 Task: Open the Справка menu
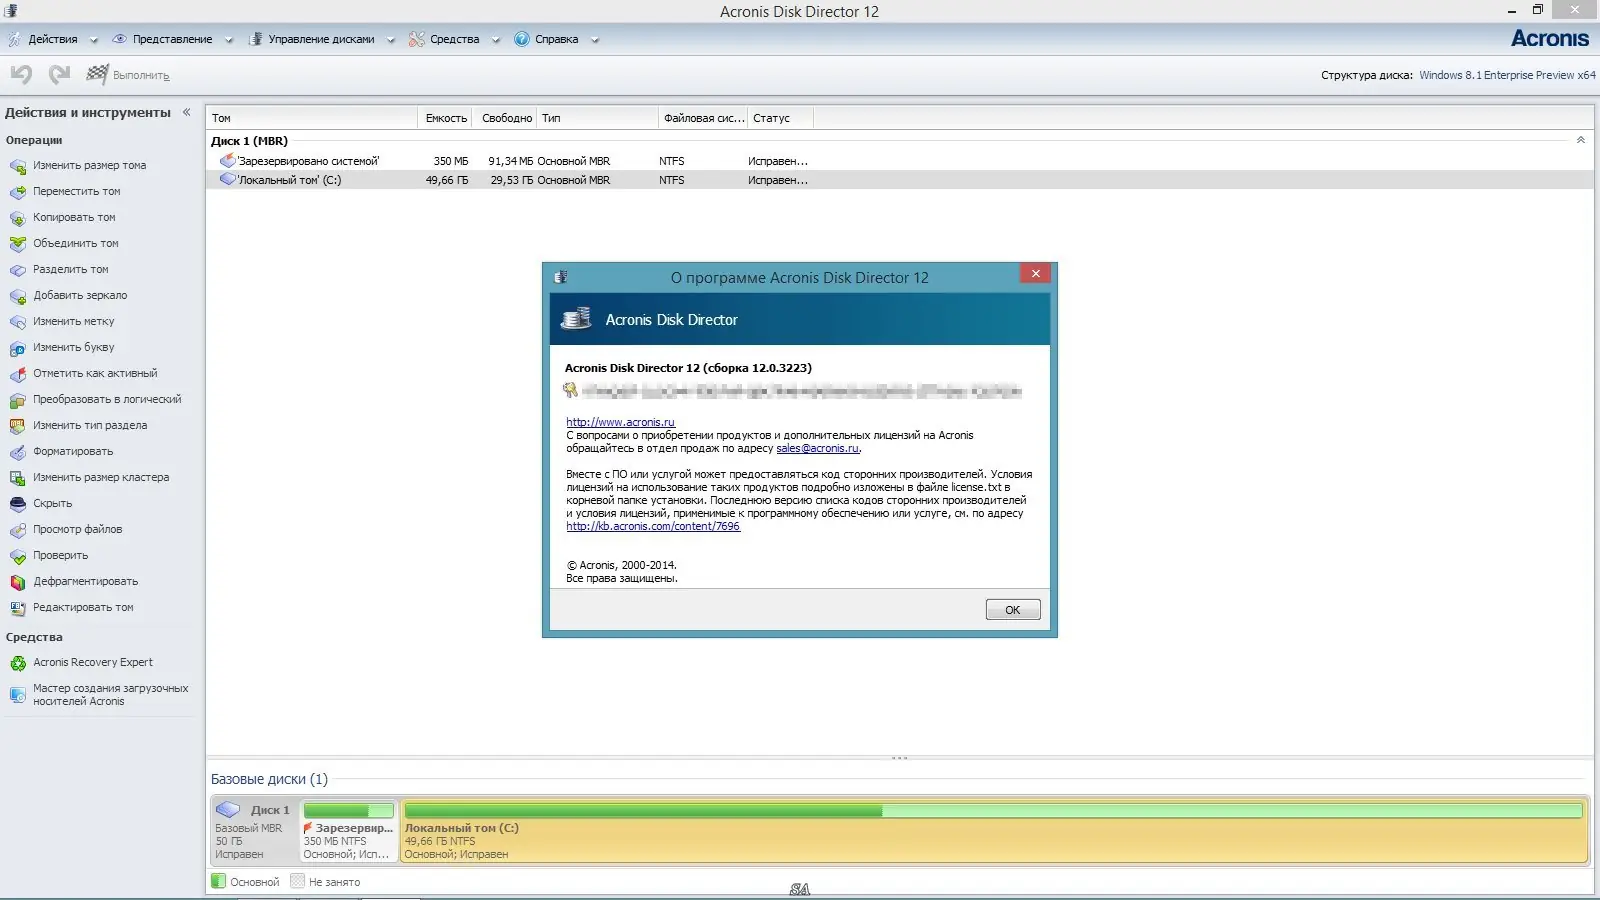point(556,40)
